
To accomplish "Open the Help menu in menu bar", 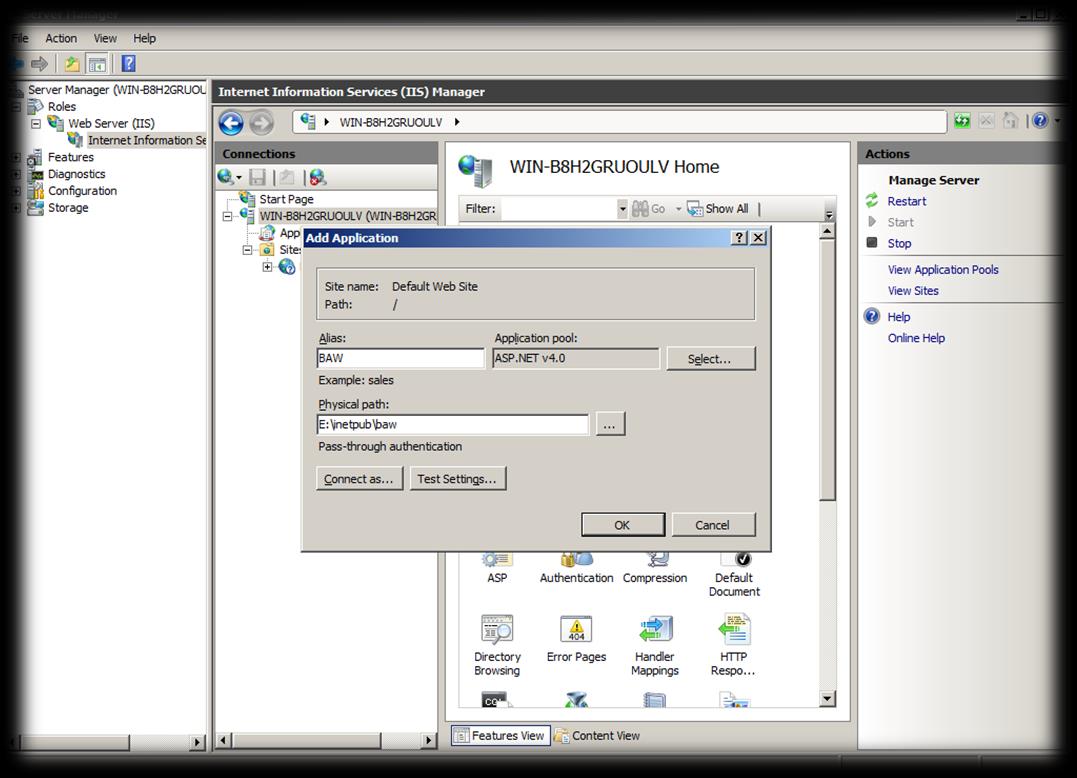I will pos(144,38).
